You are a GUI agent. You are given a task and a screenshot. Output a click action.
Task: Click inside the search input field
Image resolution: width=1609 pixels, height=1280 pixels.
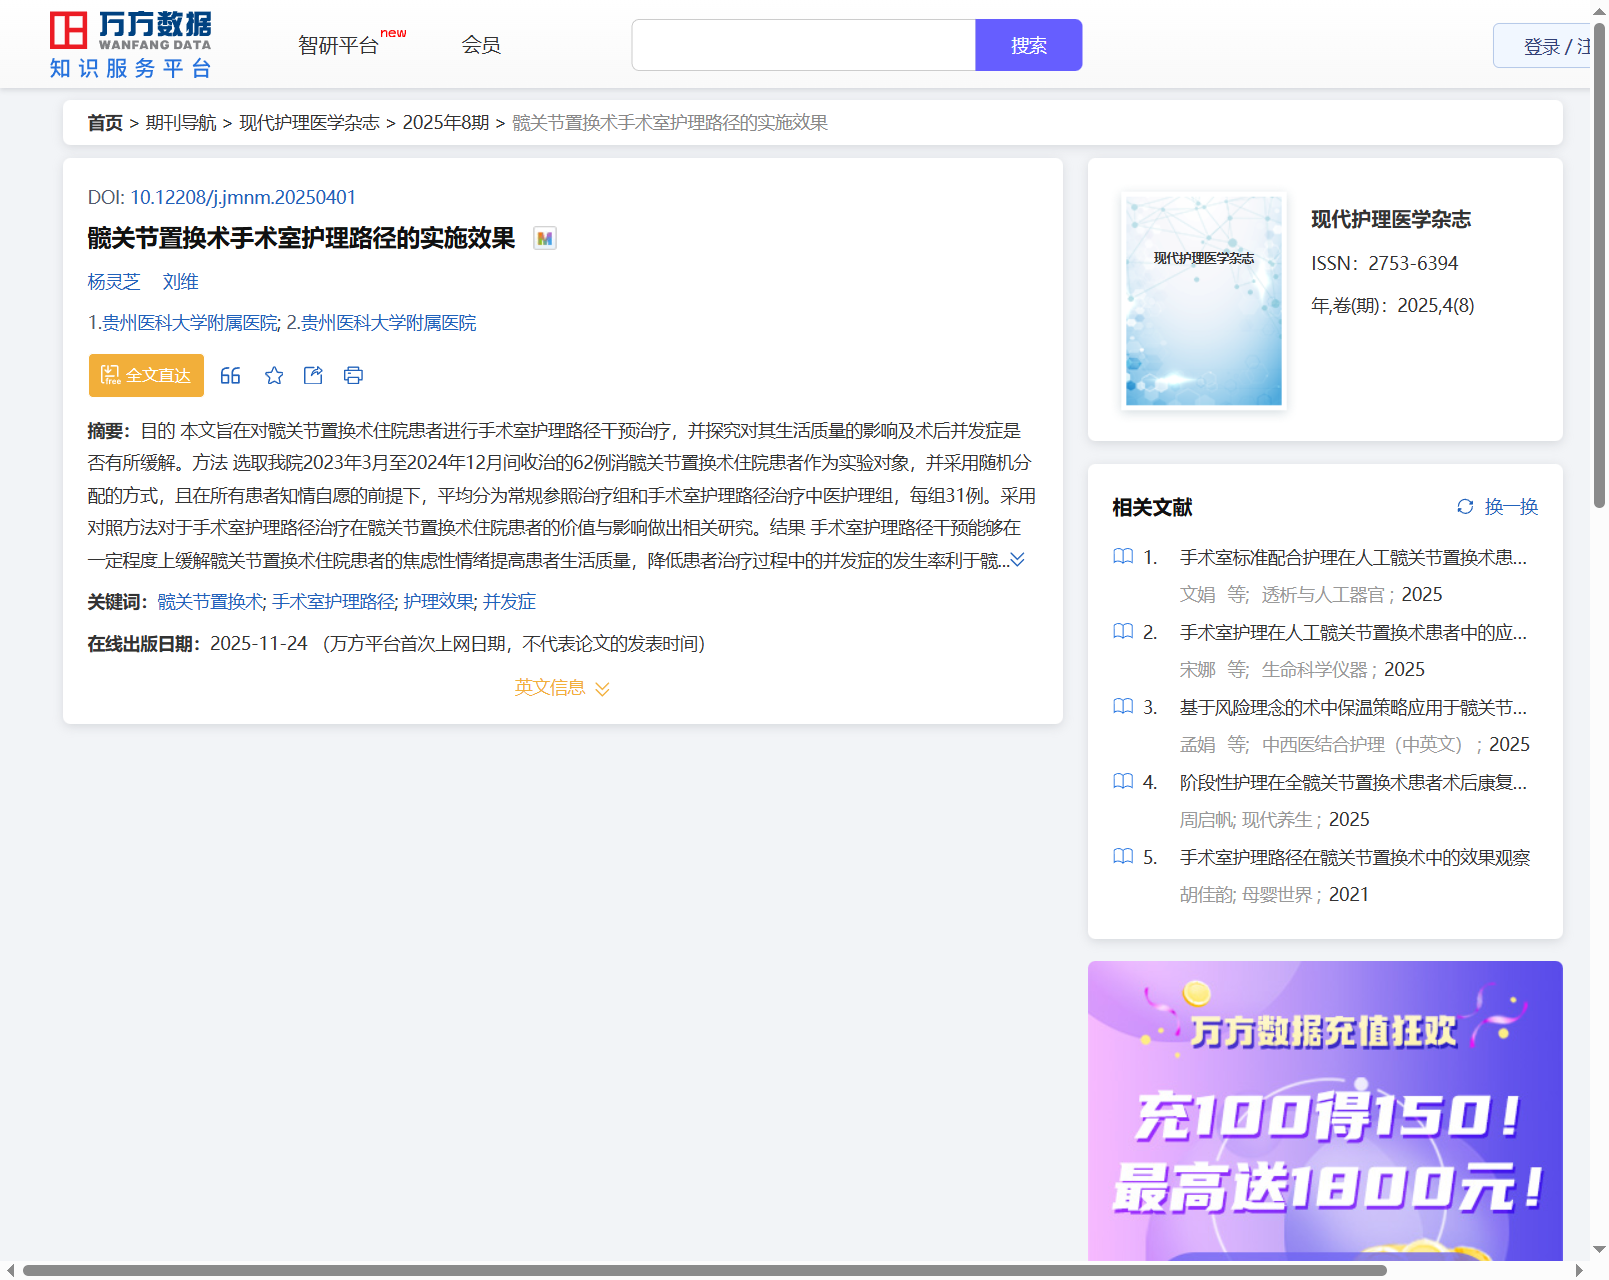pyautogui.click(x=803, y=45)
